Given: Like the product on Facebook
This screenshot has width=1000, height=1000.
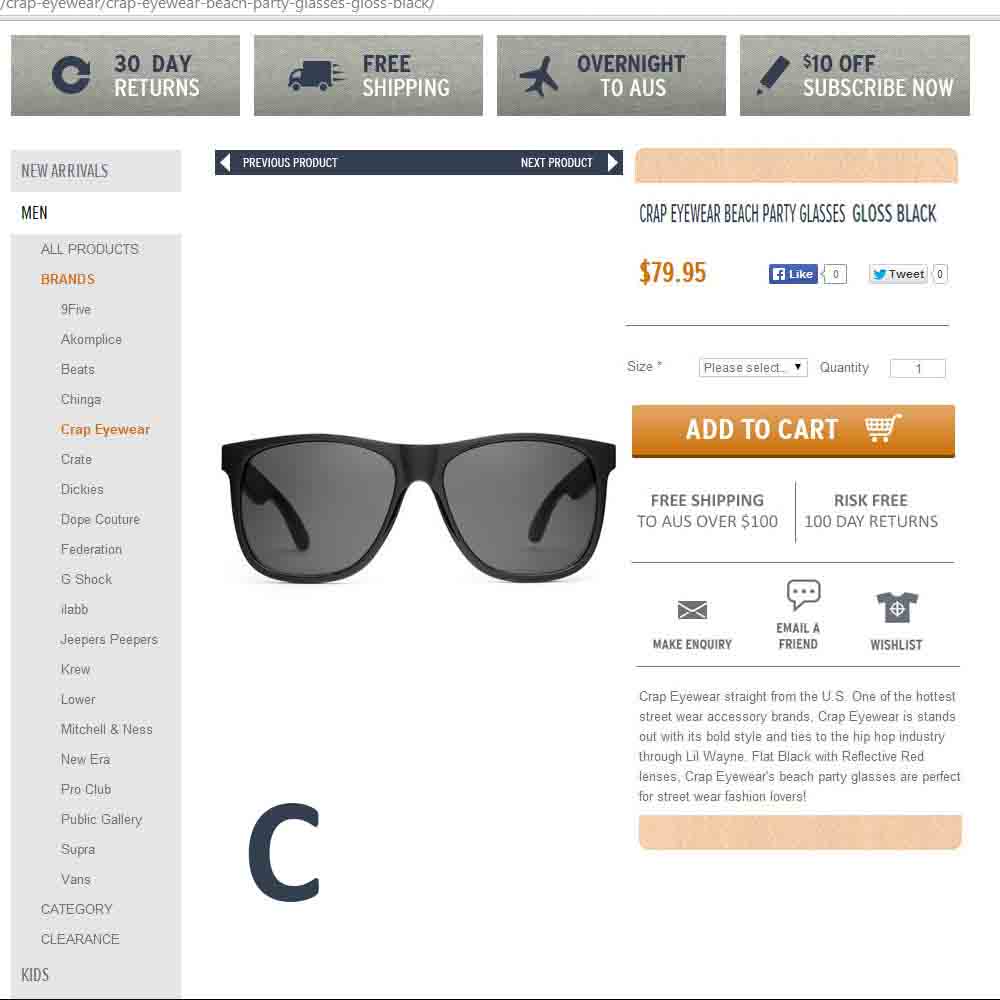Looking at the screenshot, I should 793,274.
